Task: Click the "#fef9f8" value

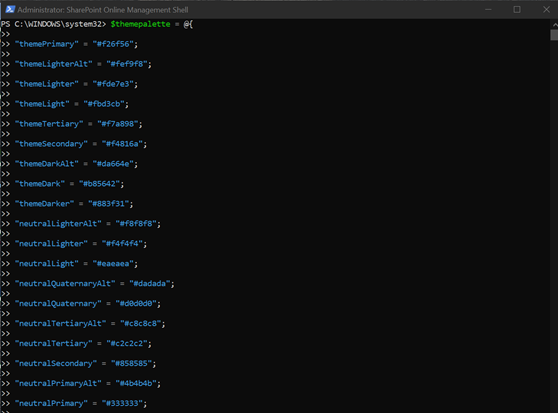Action: 127,64
